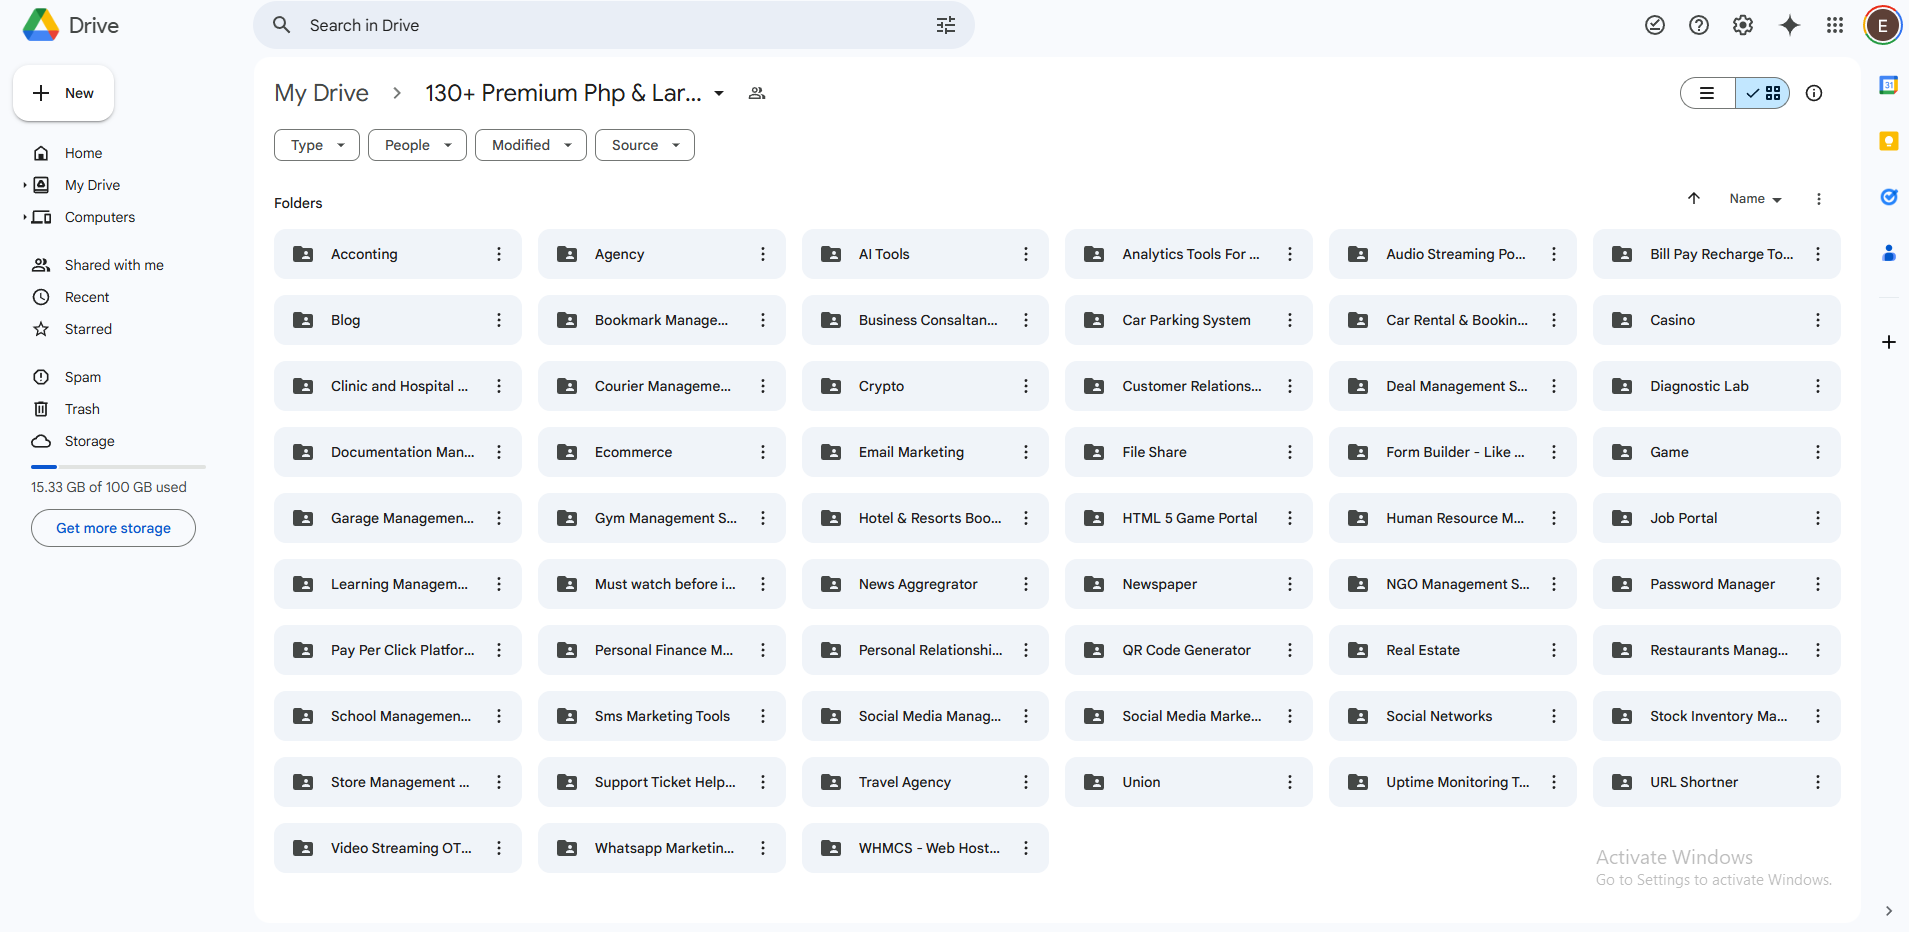Open the Source filter dropdown
1909x932 pixels.
(645, 145)
